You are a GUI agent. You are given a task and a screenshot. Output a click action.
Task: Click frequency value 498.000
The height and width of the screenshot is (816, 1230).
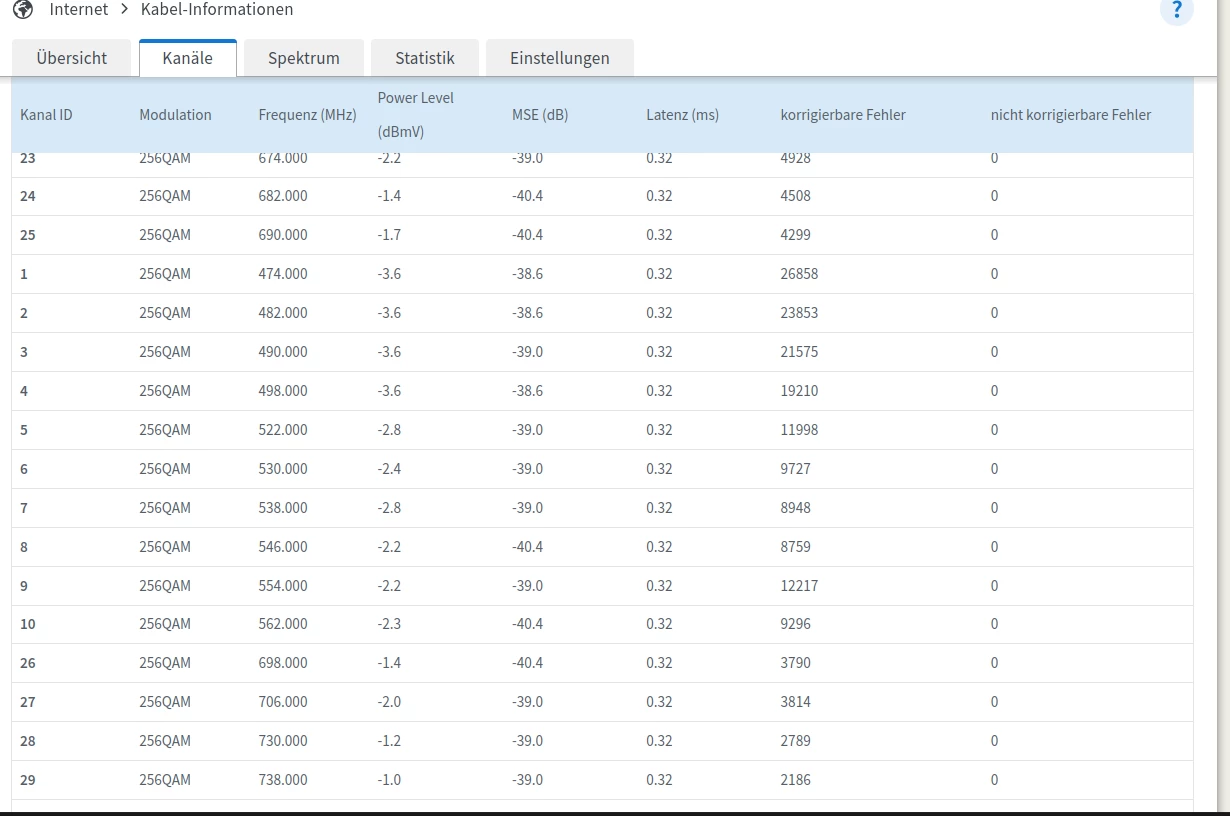click(283, 391)
